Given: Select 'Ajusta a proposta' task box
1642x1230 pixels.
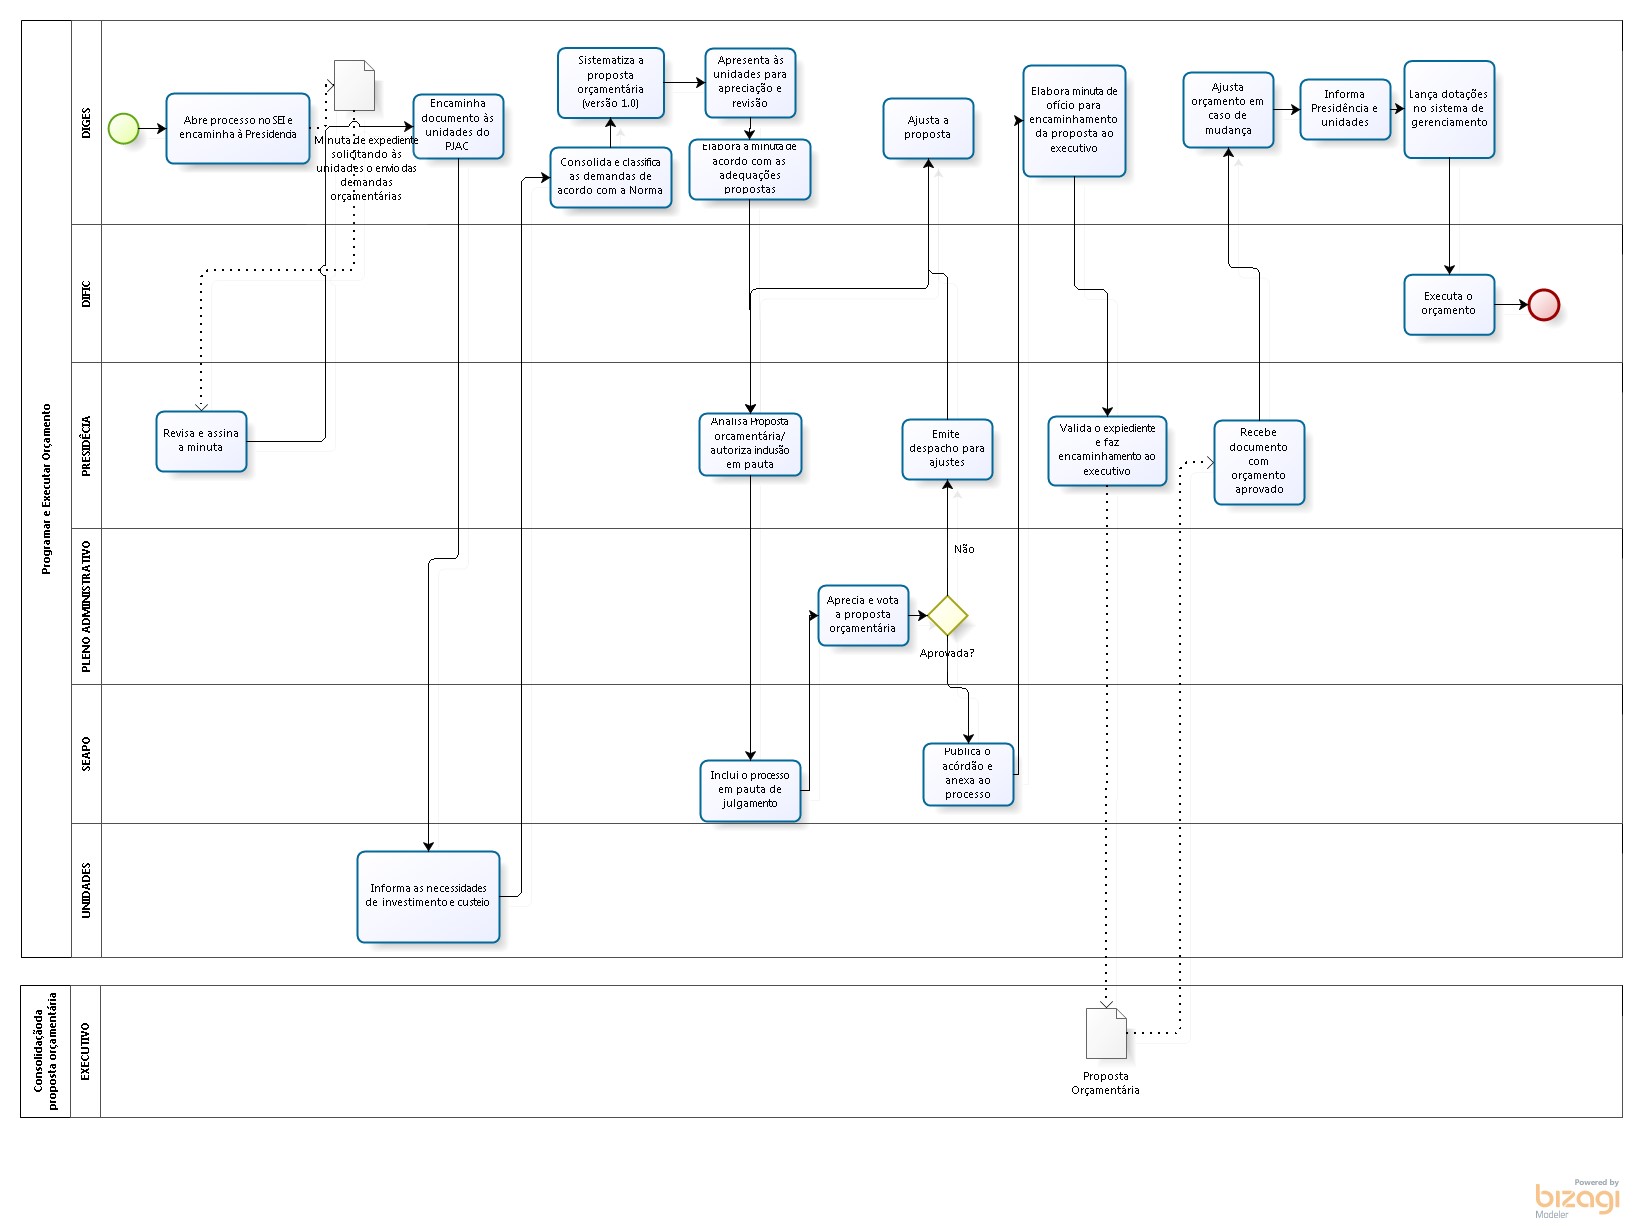Looking at the screenshot, I should point(928,128).
